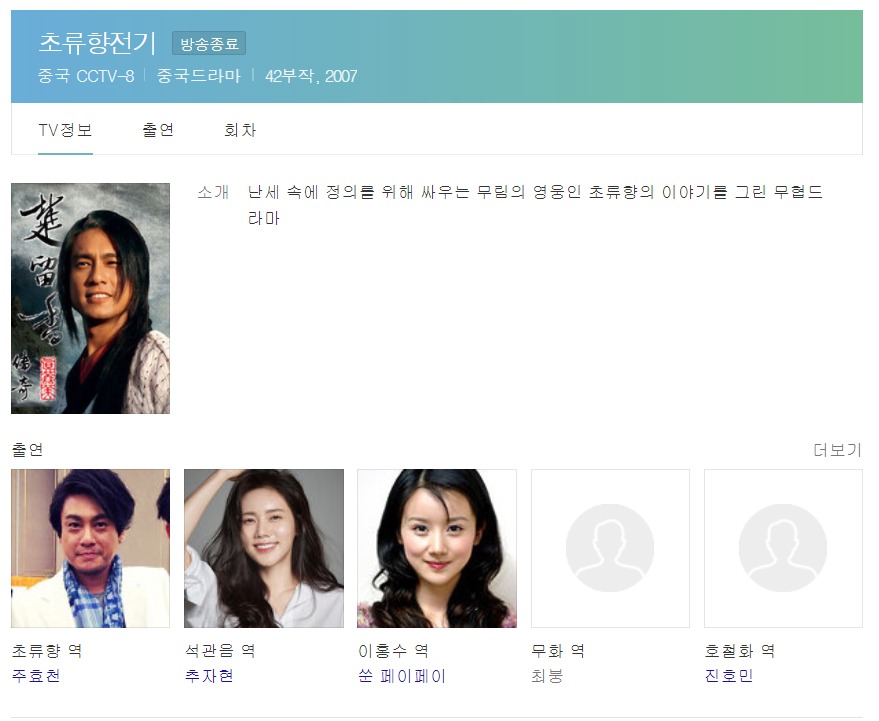Click the placeholder avatar icon for 진호민
879x721 pixels.
click(x=783, y=548)
